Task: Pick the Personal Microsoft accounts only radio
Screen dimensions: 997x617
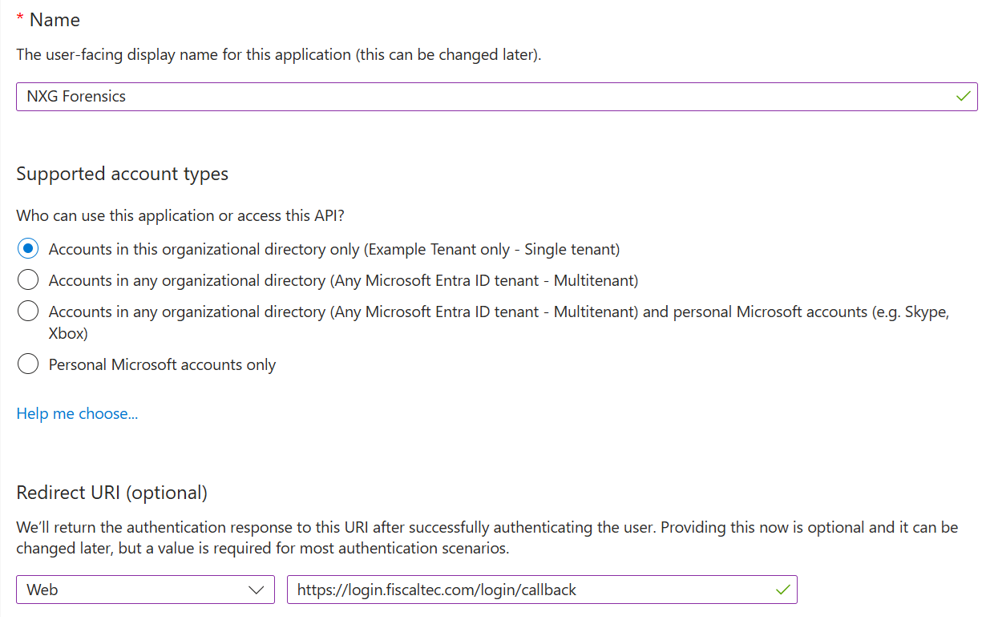Action: tap(28, 364)
